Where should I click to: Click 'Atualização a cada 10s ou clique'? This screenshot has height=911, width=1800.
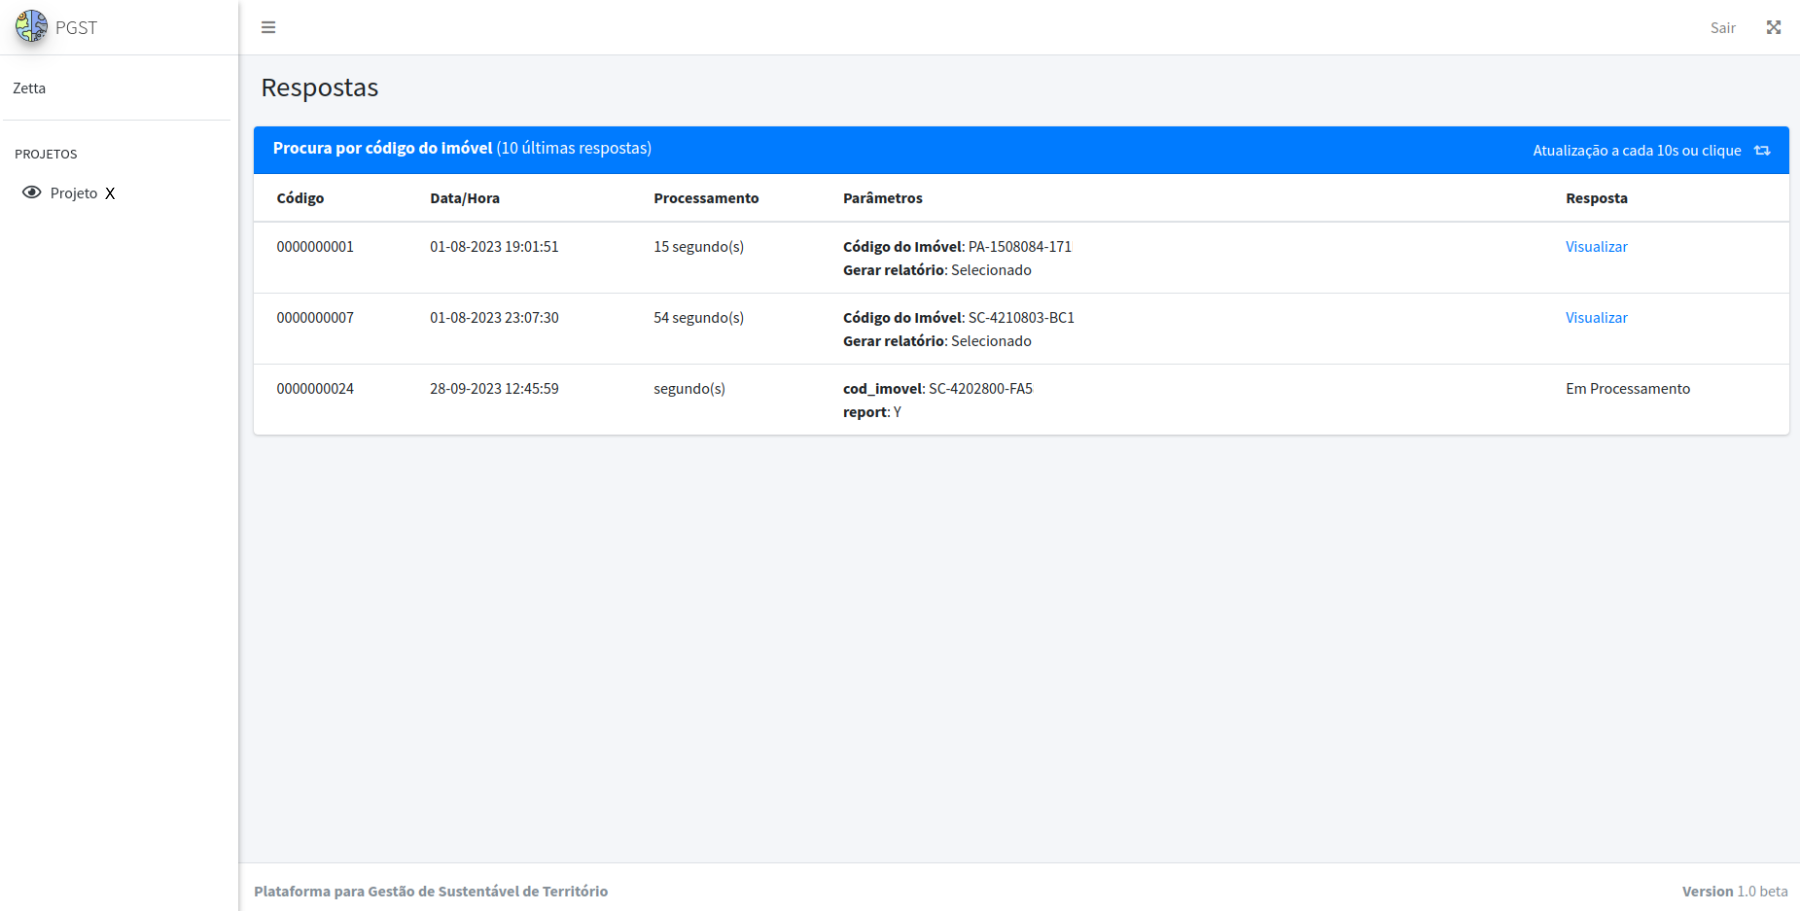(x=1637, y=150)
